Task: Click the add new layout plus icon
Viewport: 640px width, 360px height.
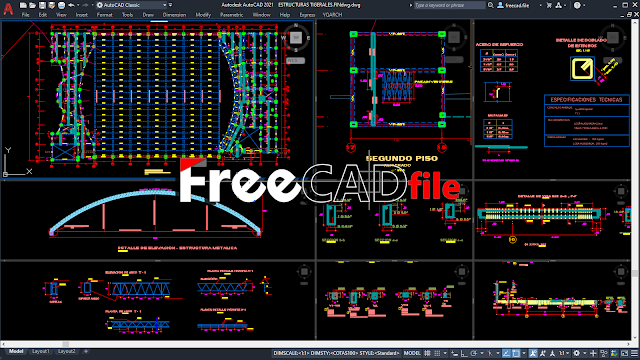Action: 86,351
